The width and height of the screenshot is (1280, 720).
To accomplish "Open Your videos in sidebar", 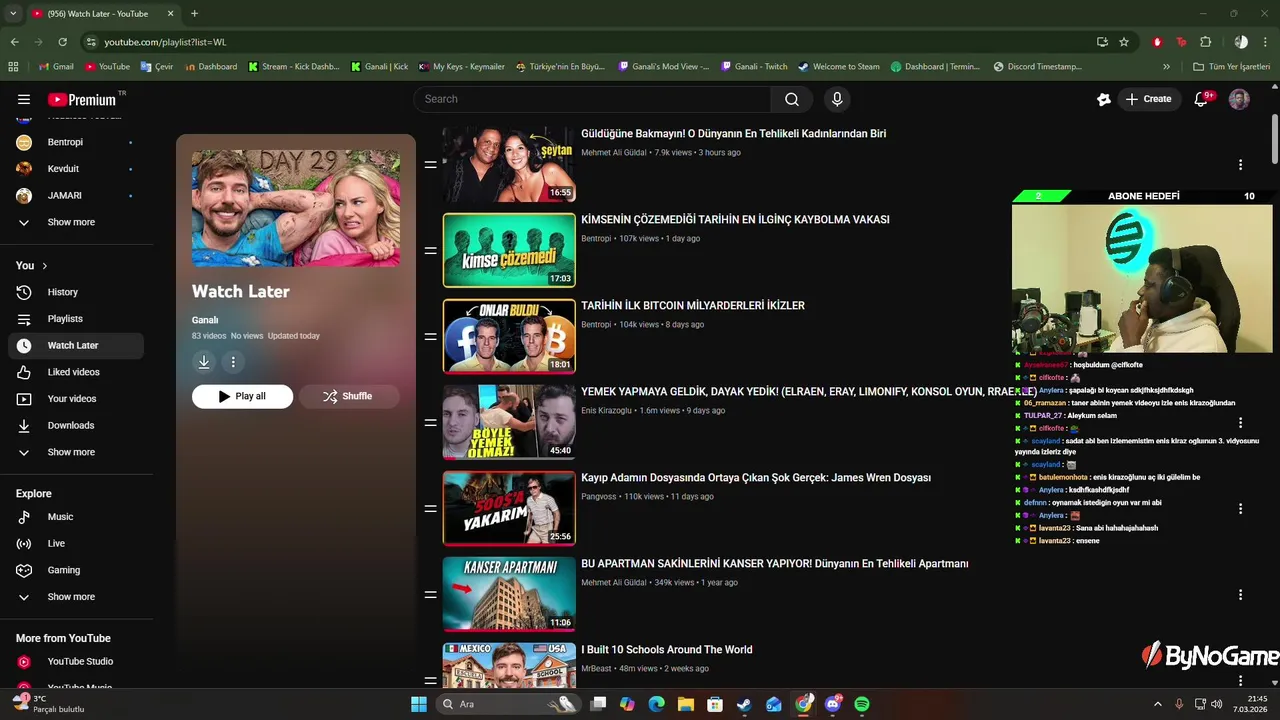I will (x=75, y=399).
